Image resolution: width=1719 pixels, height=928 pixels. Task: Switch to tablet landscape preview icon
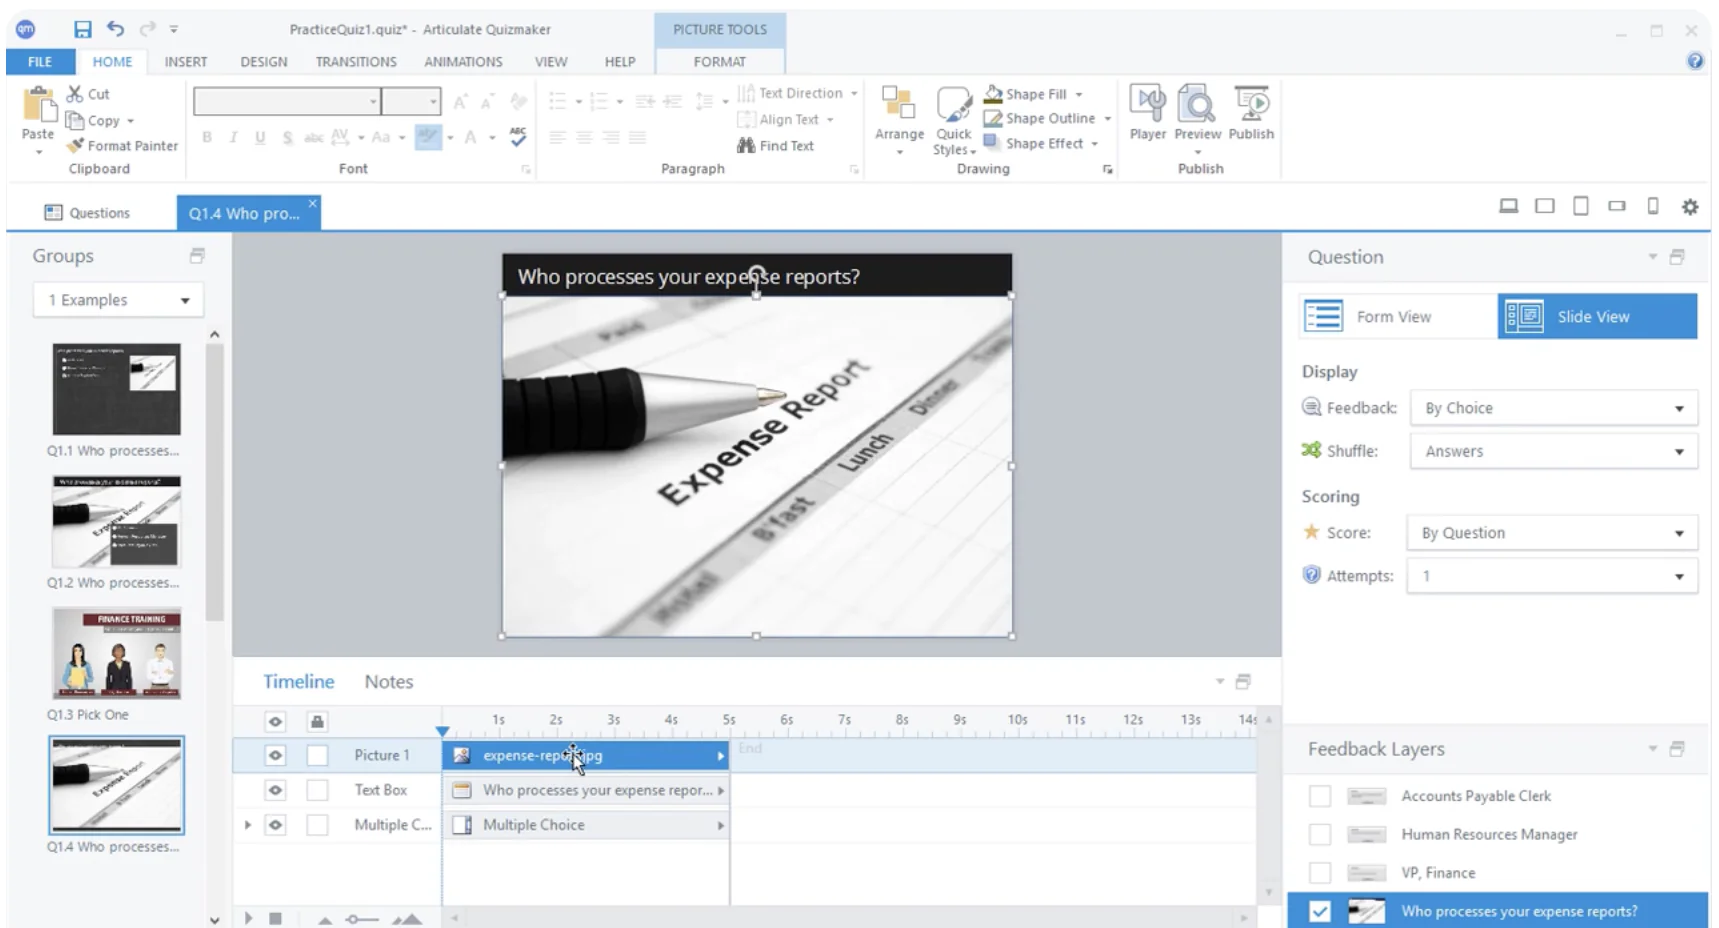point(1545,206)
